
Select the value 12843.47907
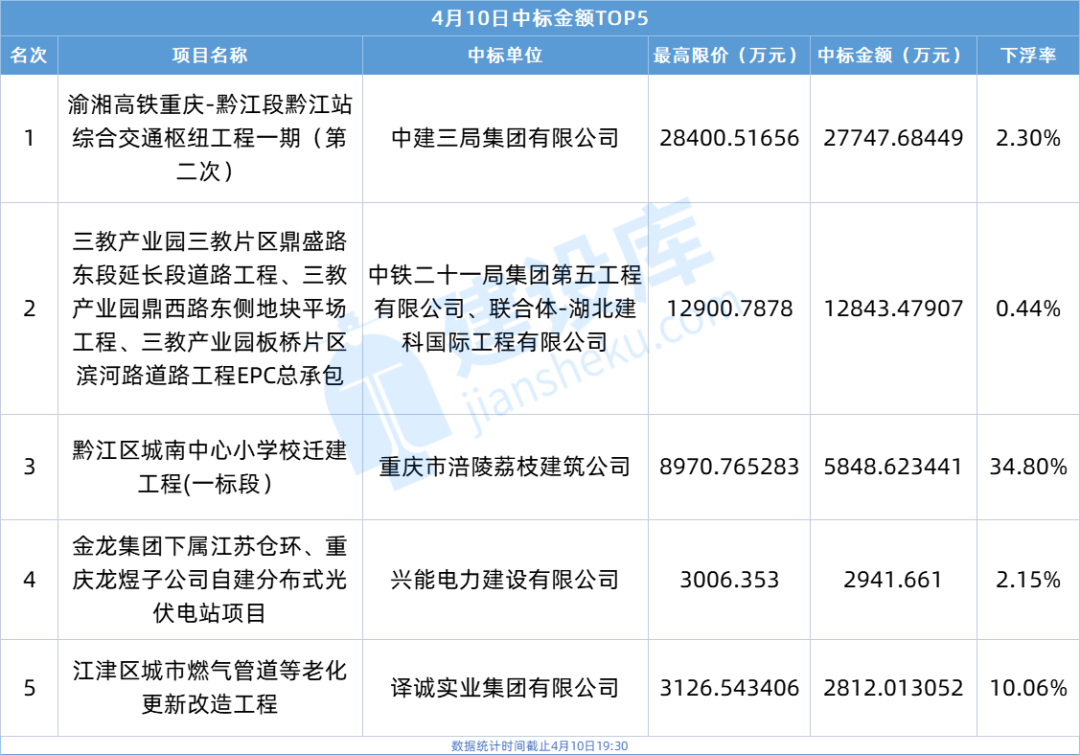[x=893, y=309]
